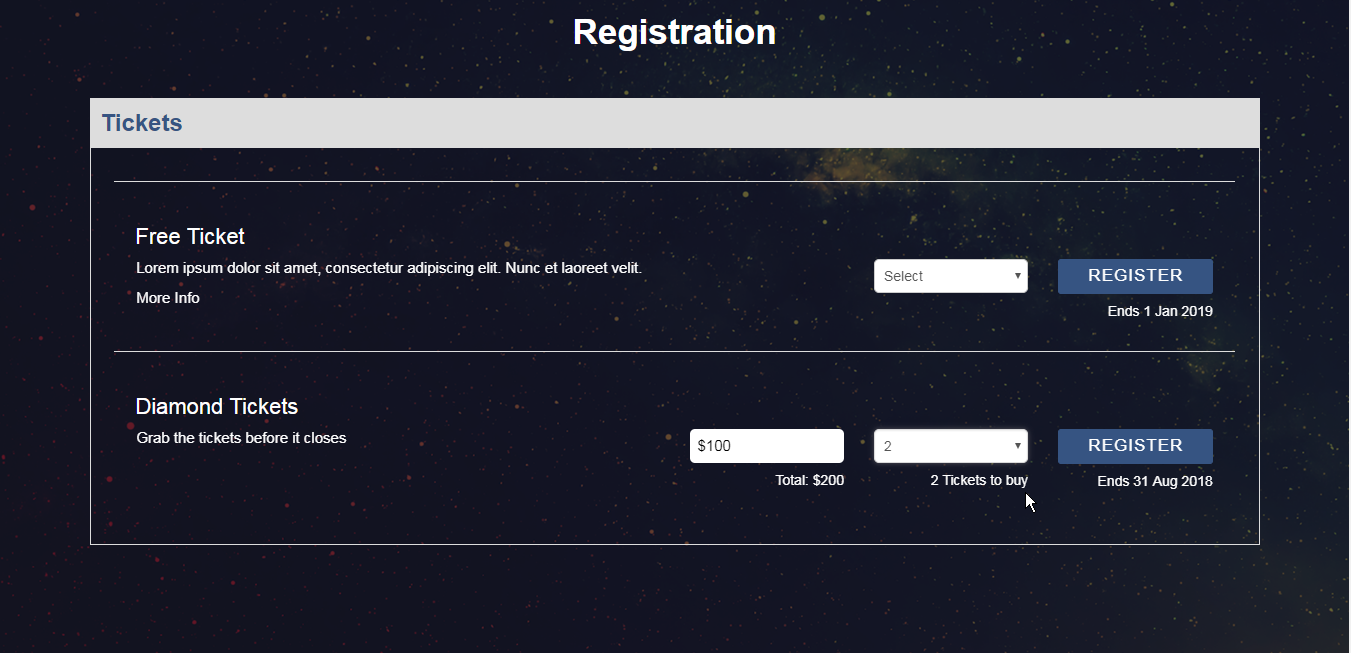This screenshot has height=653, width=1351.
Task: Click the Total: $200 label
Action: [x=810, y=480]
